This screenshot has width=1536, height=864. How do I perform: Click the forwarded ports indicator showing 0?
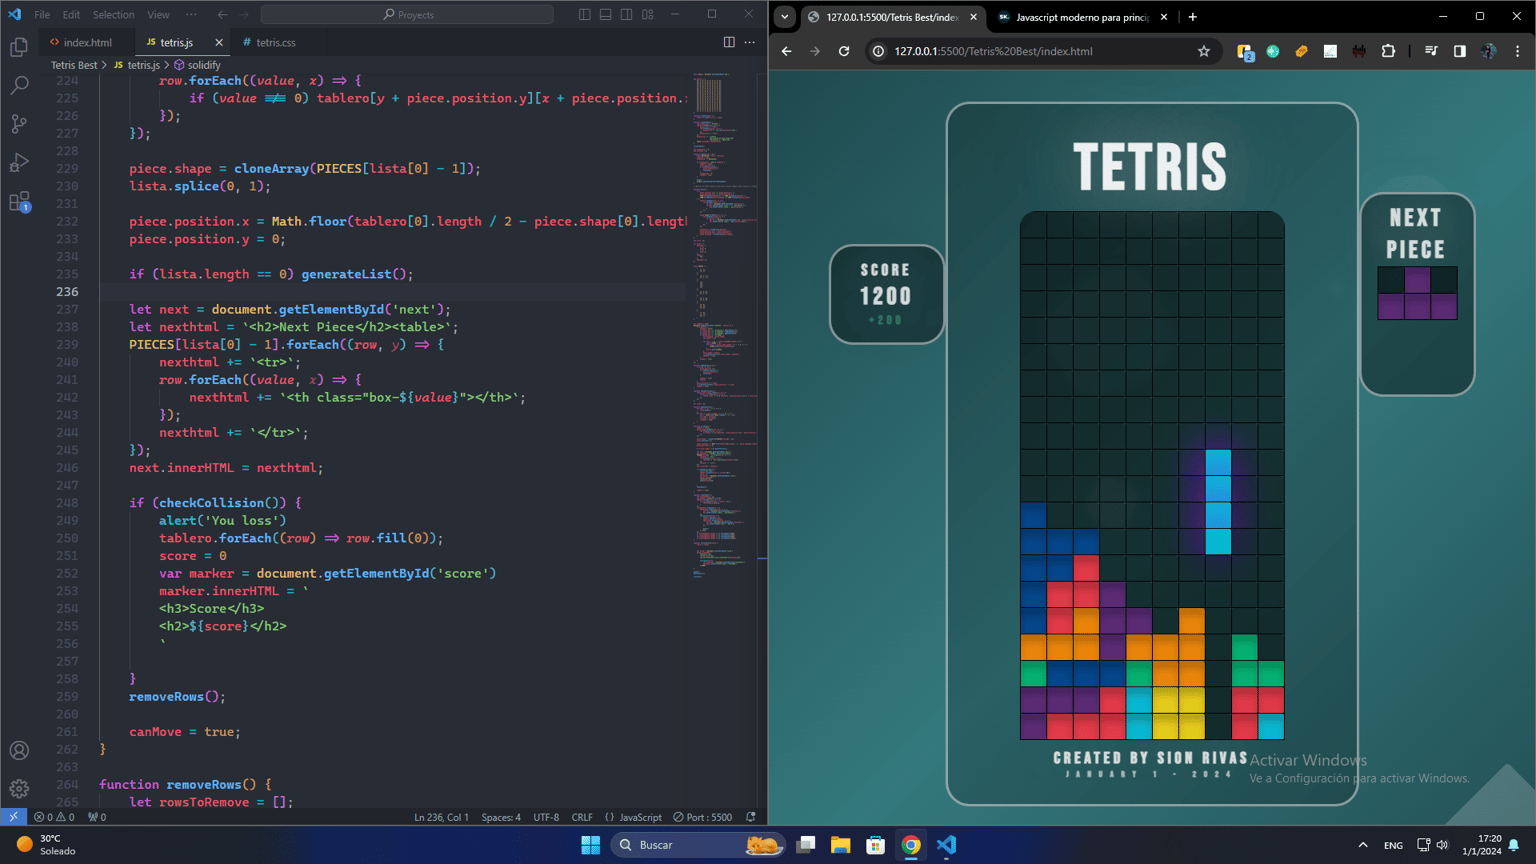tap(97, 817)
